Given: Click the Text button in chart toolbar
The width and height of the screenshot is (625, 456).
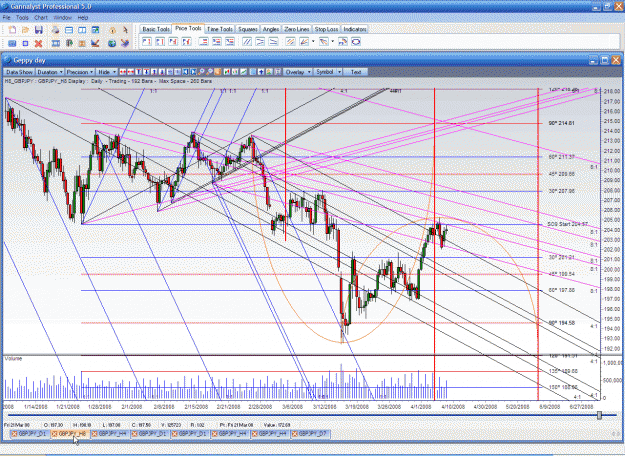Looking at the screenshot, I should tap(356, 72).
